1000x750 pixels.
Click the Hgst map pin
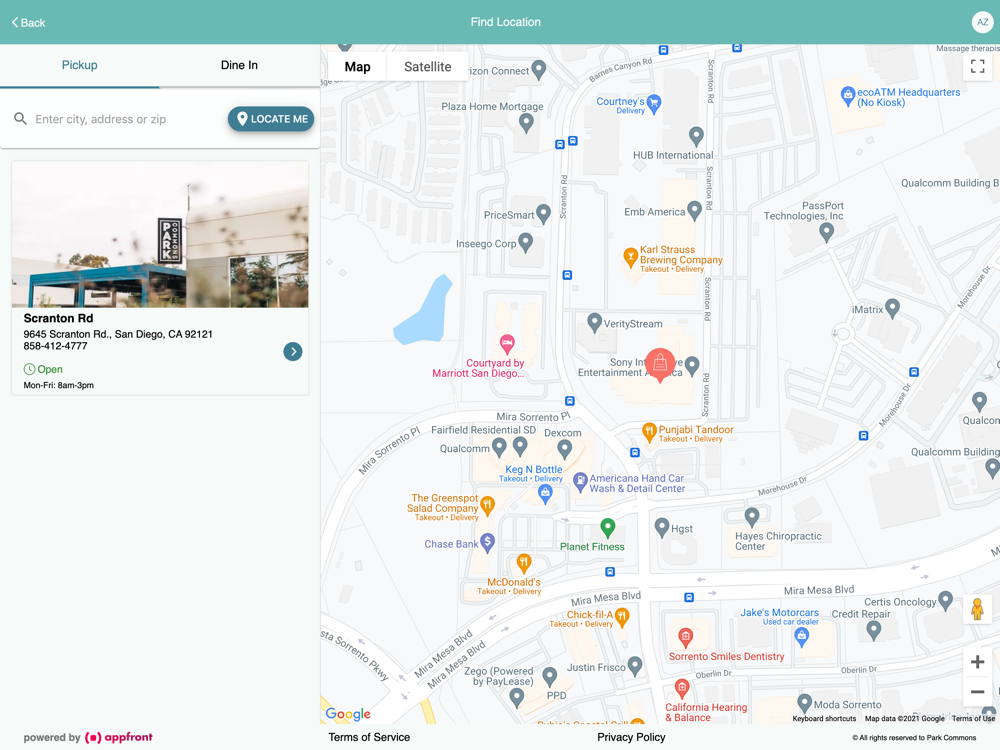click(662, 527)
